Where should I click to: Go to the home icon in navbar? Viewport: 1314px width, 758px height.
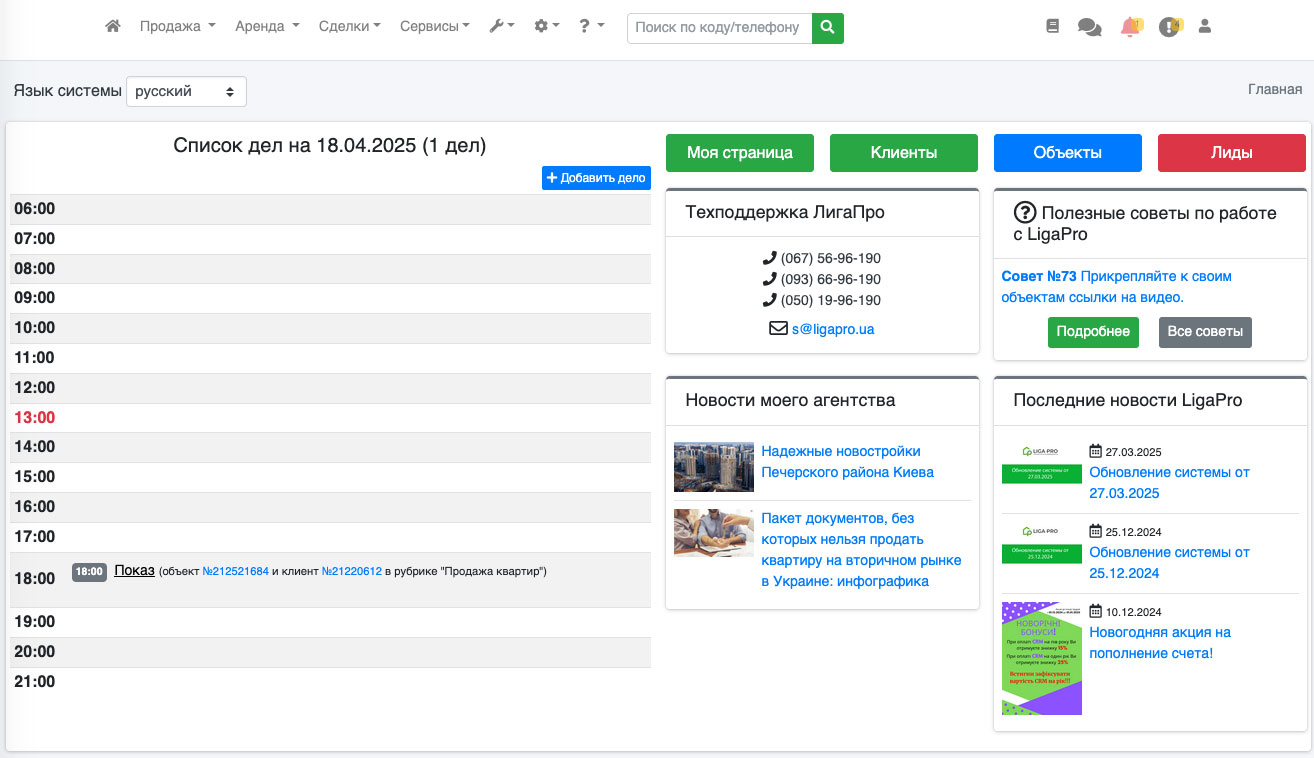pyautogui.click(x=113, y=27)
